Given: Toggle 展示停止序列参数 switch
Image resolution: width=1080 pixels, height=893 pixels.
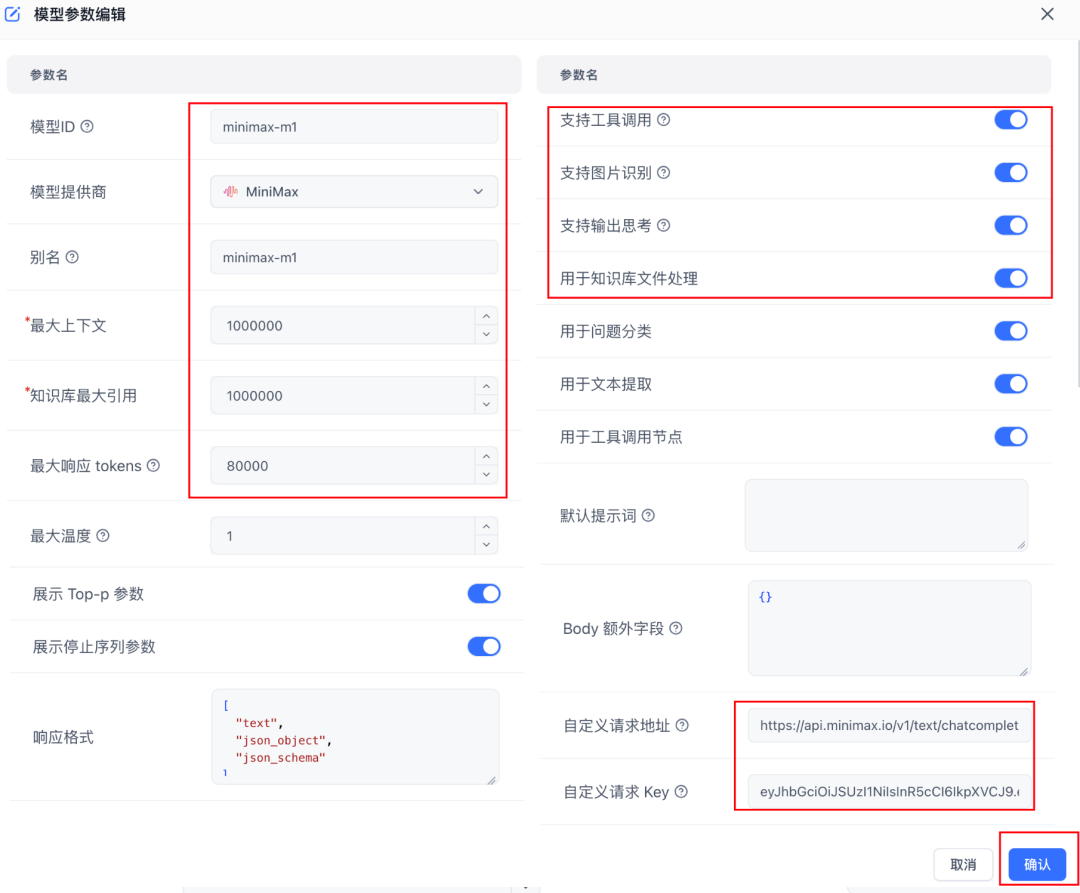Looking at the screenshot, I should click(484, 647).
